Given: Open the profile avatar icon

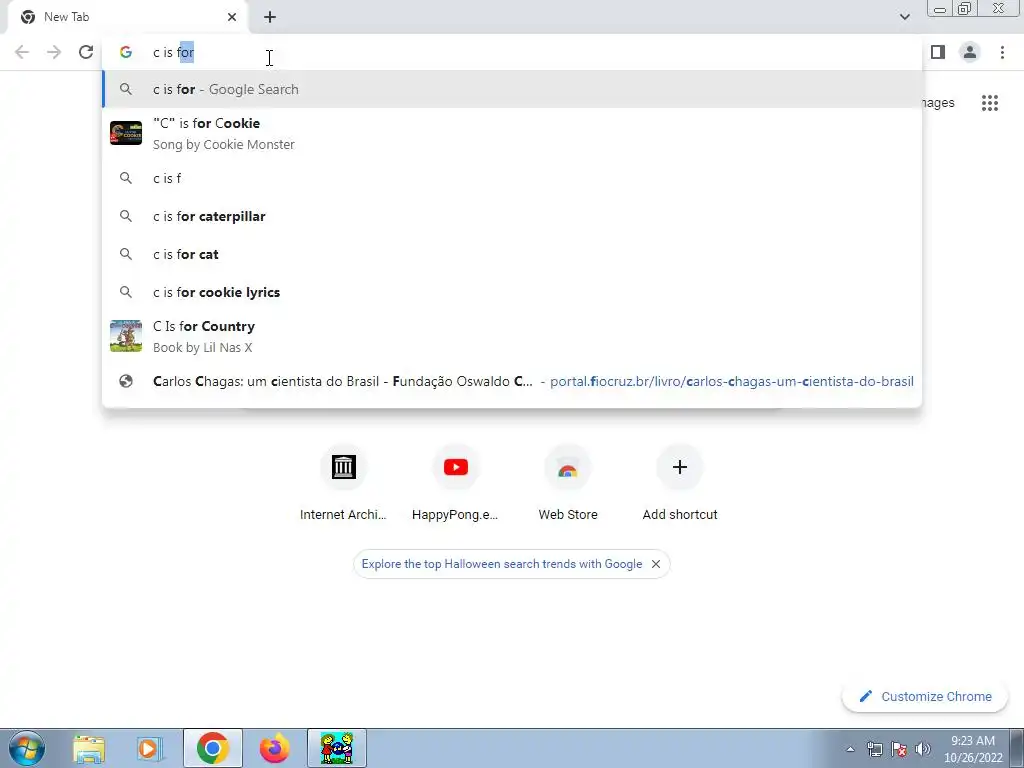Looking at the screenshot, I should 970,52.
